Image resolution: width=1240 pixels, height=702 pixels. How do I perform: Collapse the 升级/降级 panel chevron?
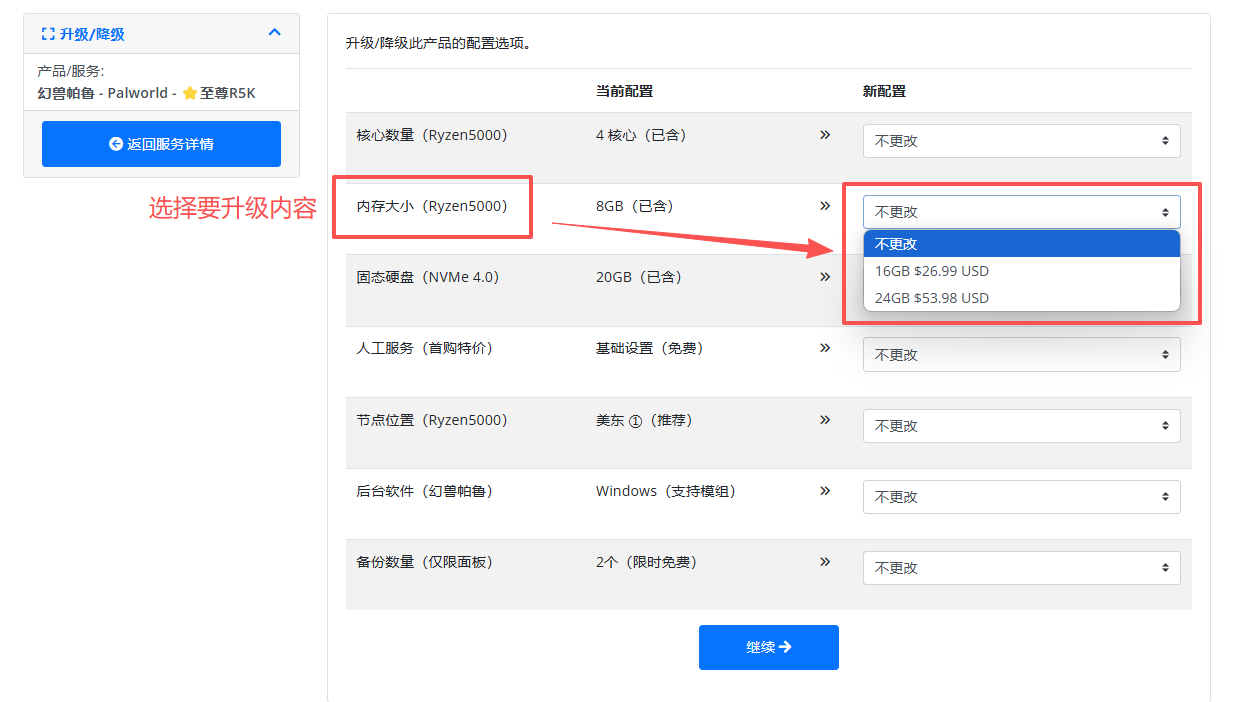275,33
